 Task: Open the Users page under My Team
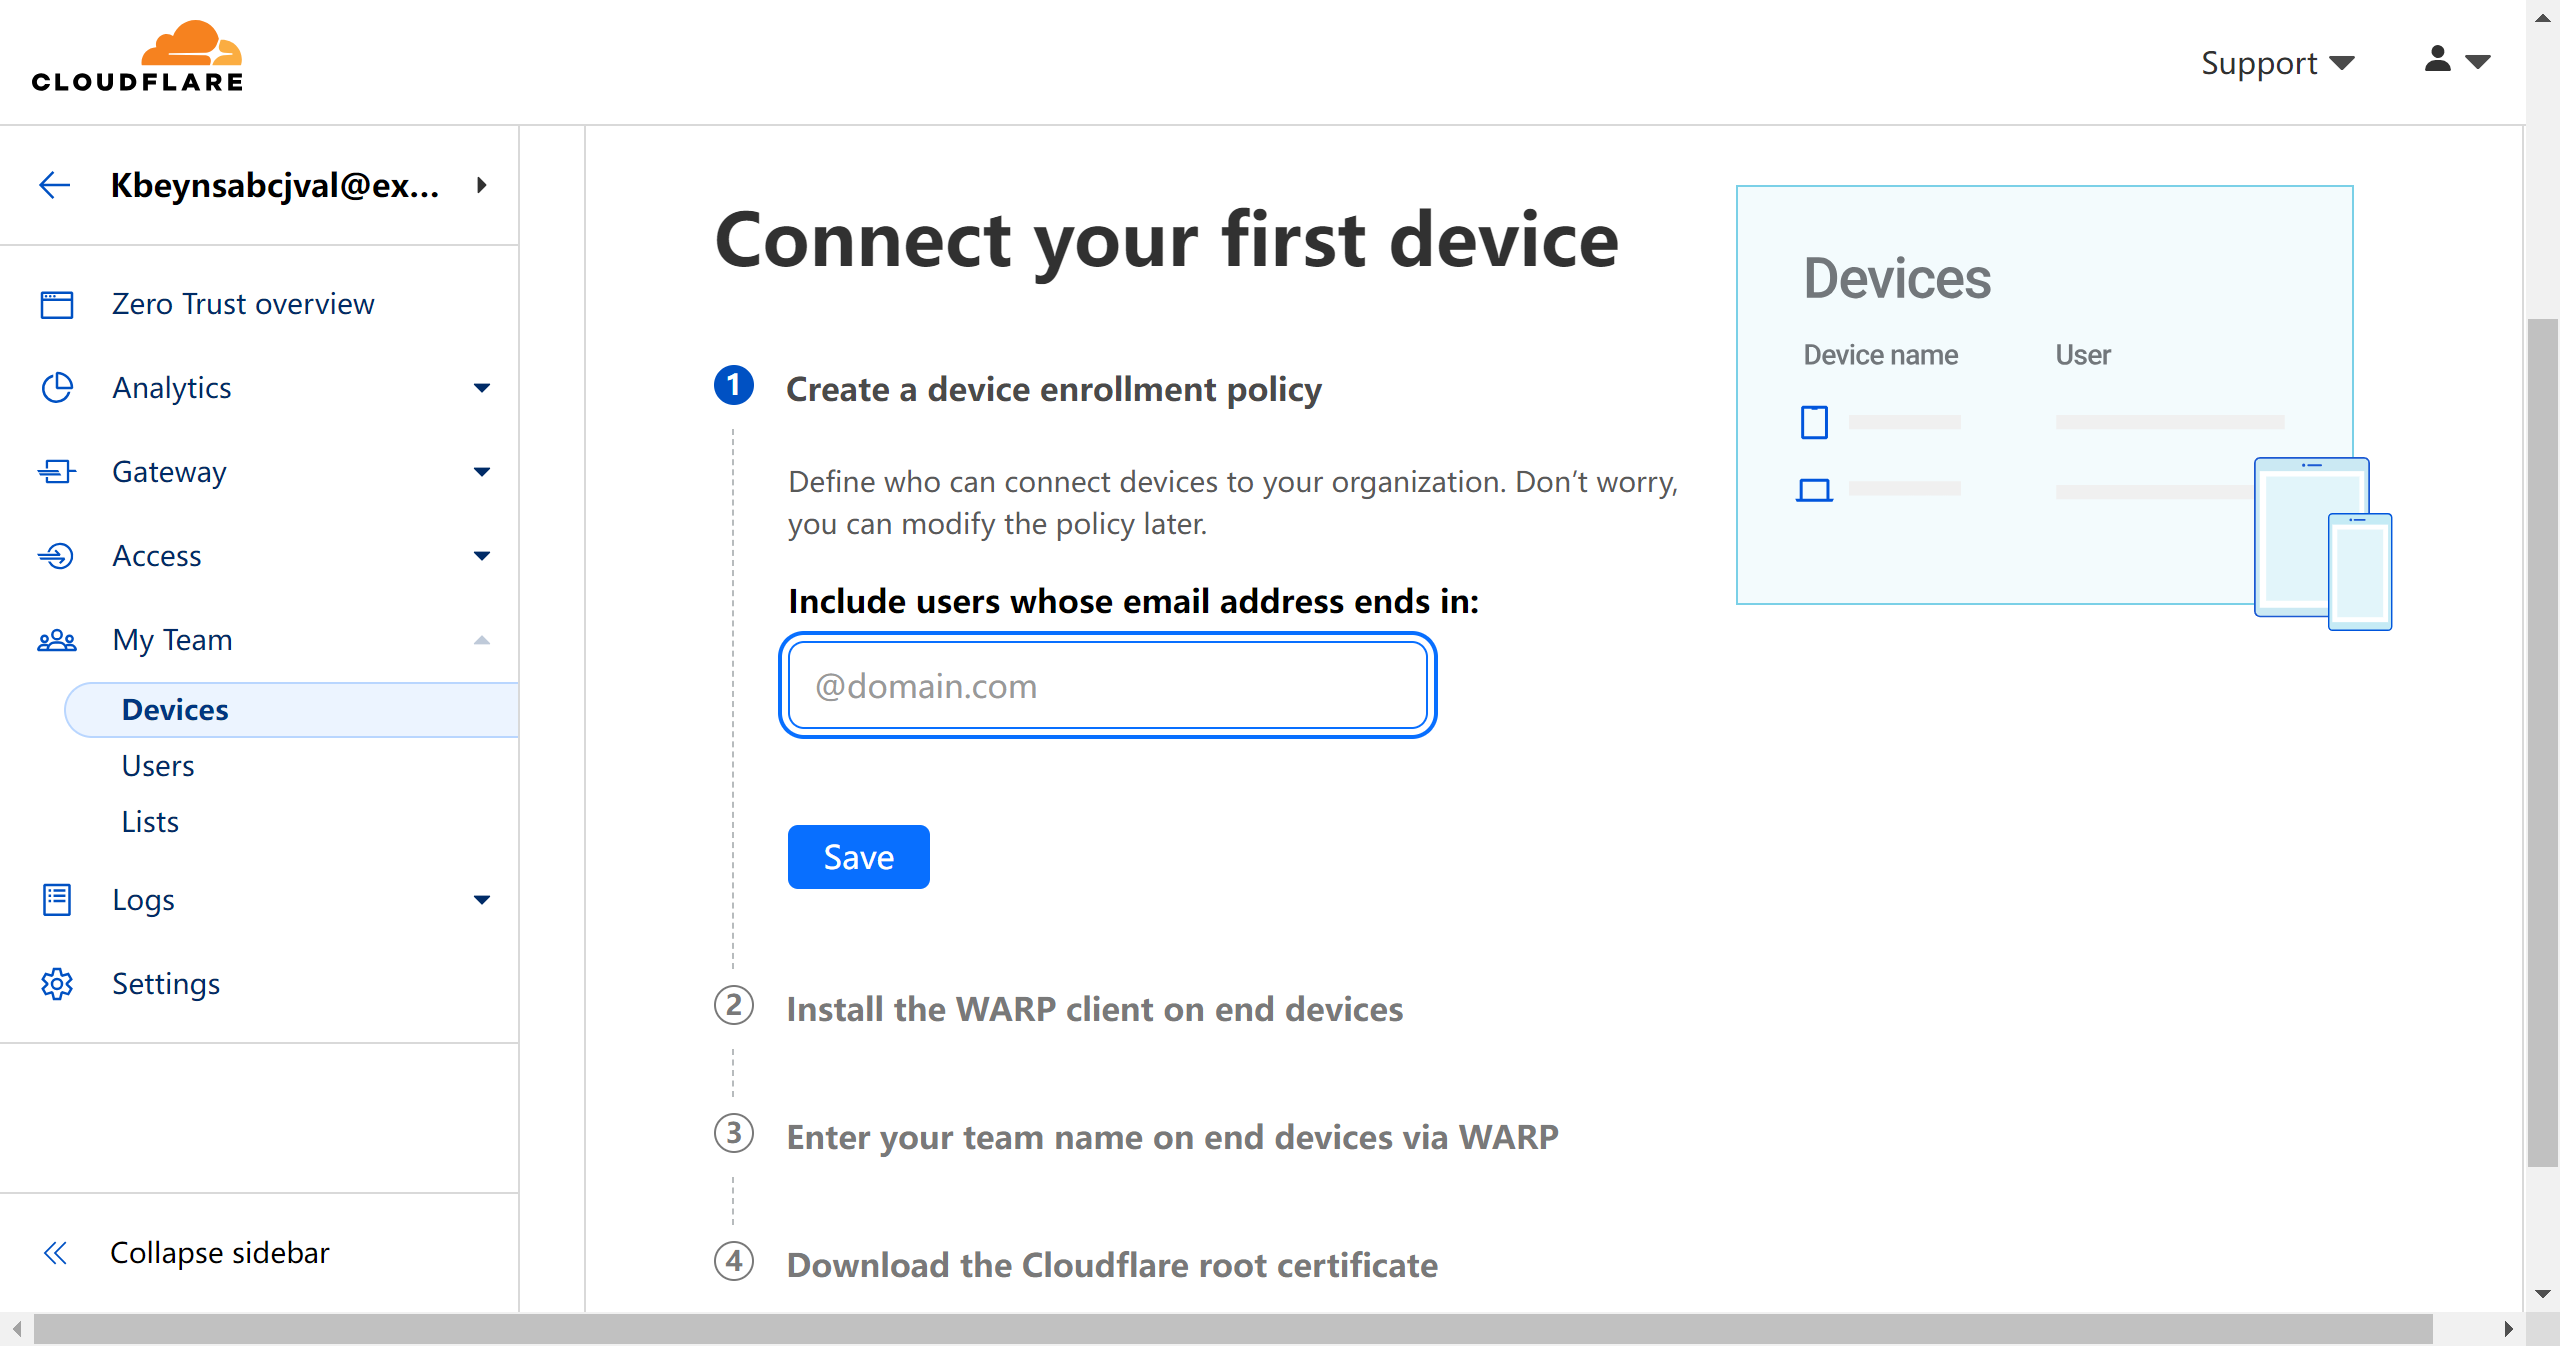pos(158,766)
